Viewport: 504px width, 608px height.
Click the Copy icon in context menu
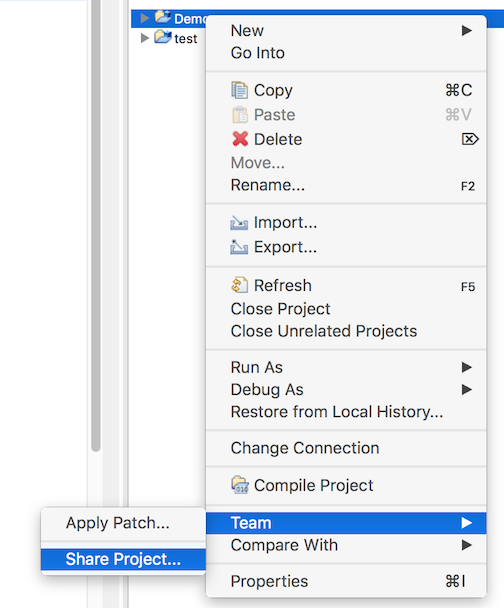[239, 90]
